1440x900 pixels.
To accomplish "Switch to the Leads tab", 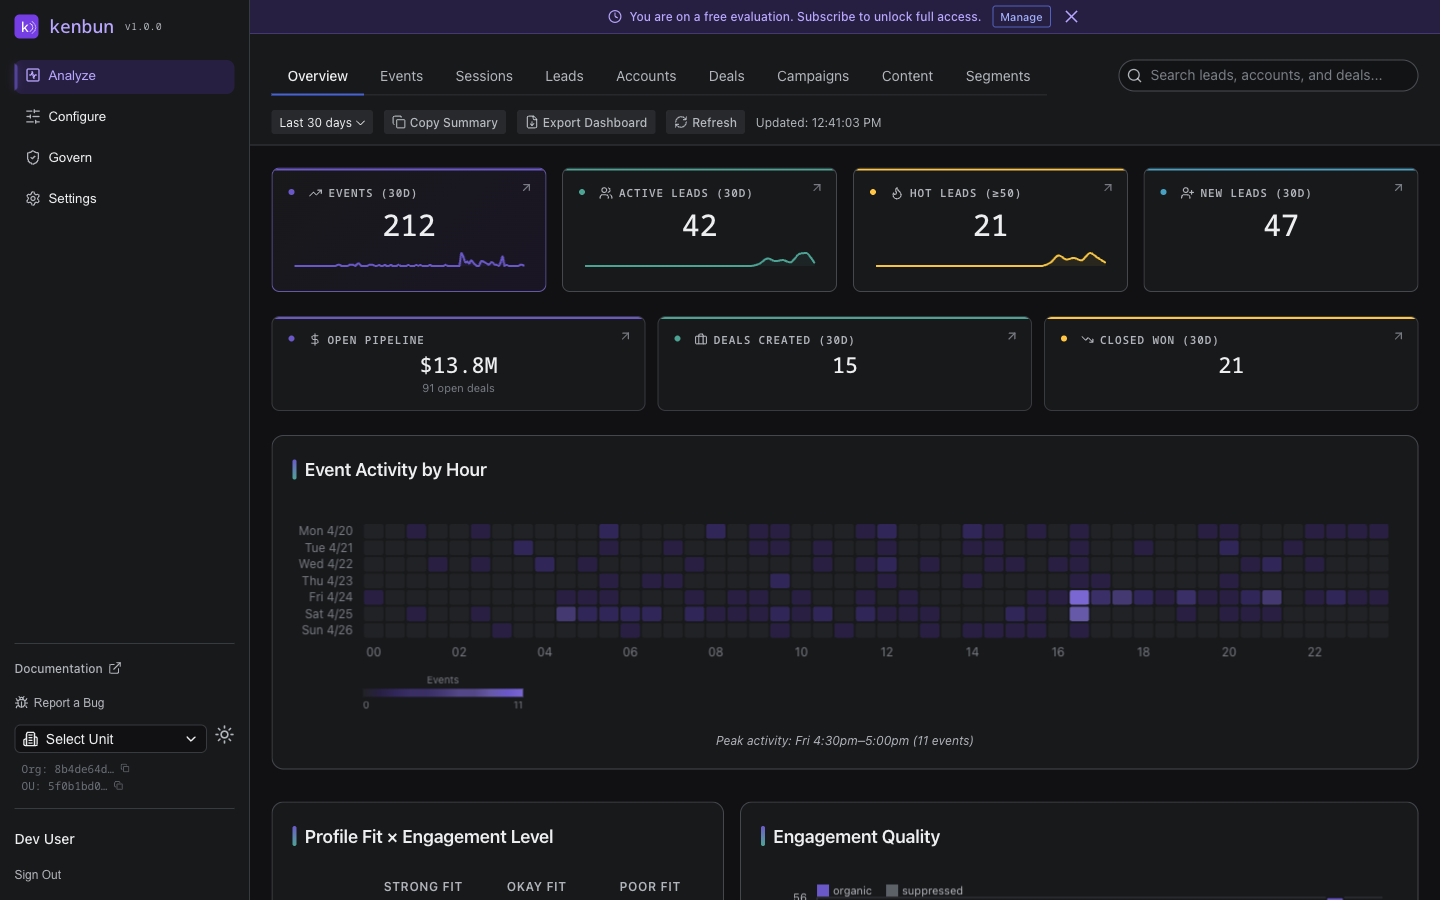I will [564, 76].
